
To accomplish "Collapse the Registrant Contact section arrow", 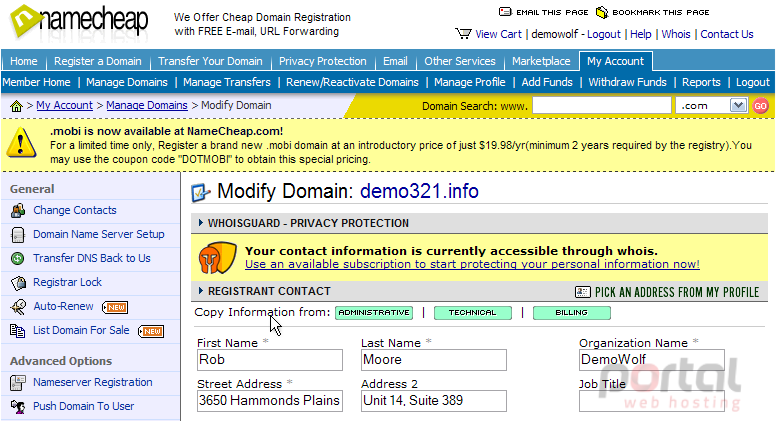I will coord(200,291).
